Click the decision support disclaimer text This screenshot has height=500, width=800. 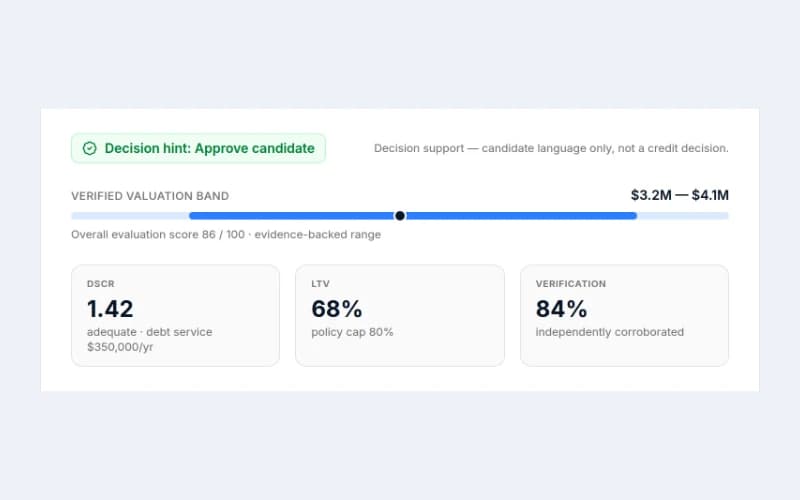pyautogui.click(x=551, y=148)
